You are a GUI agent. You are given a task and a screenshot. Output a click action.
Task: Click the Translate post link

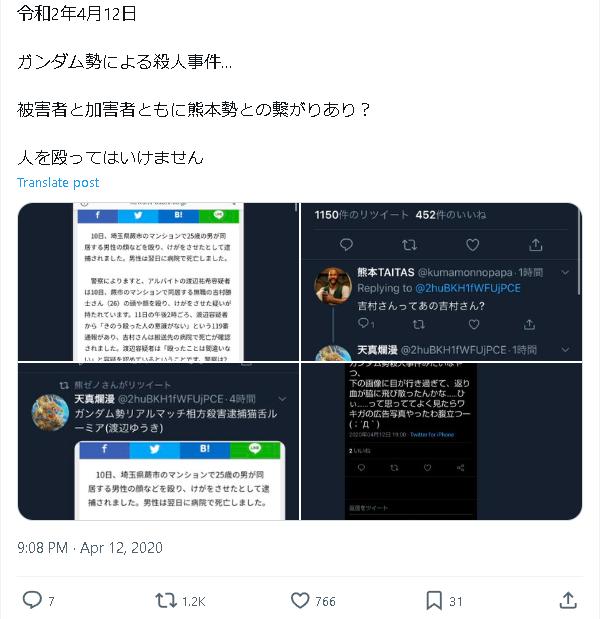[x=58, y=183]
